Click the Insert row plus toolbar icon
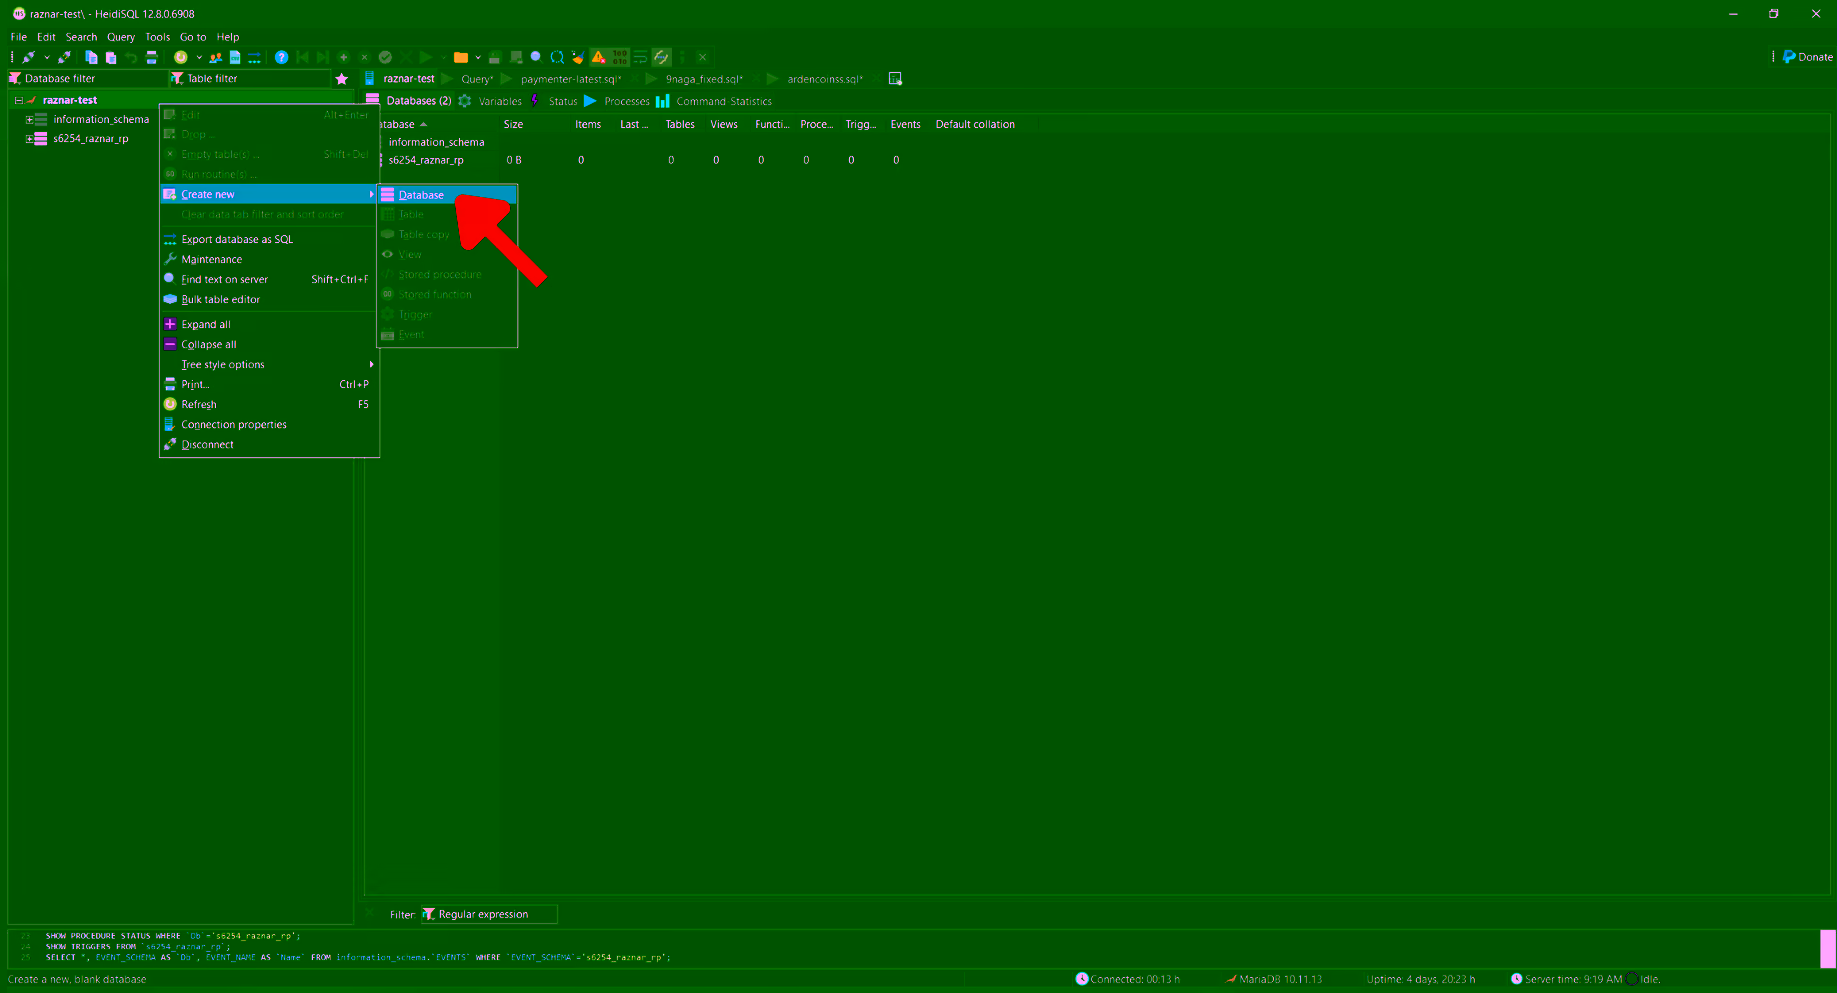This screenshot has width=1839, height=993. (343, 57)
